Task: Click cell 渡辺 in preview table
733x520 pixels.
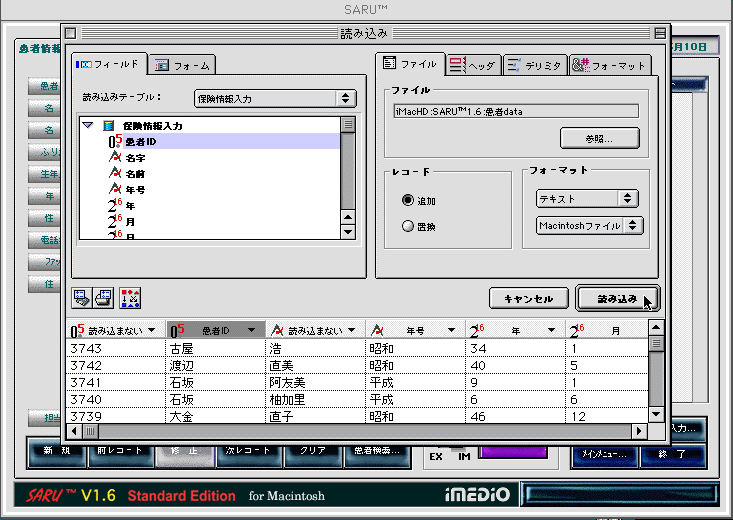Action: [216, 365]
